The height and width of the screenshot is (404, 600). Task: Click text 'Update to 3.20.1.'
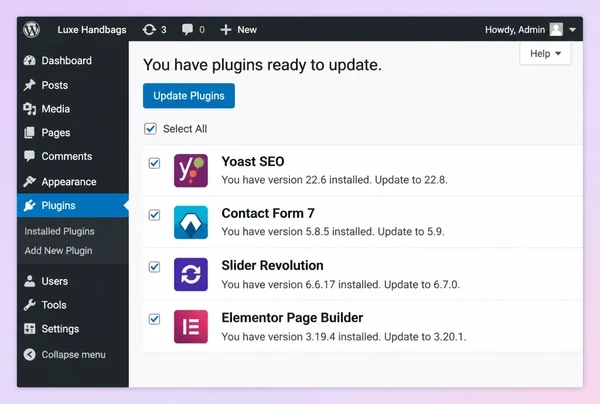click(x=425, y=337)
